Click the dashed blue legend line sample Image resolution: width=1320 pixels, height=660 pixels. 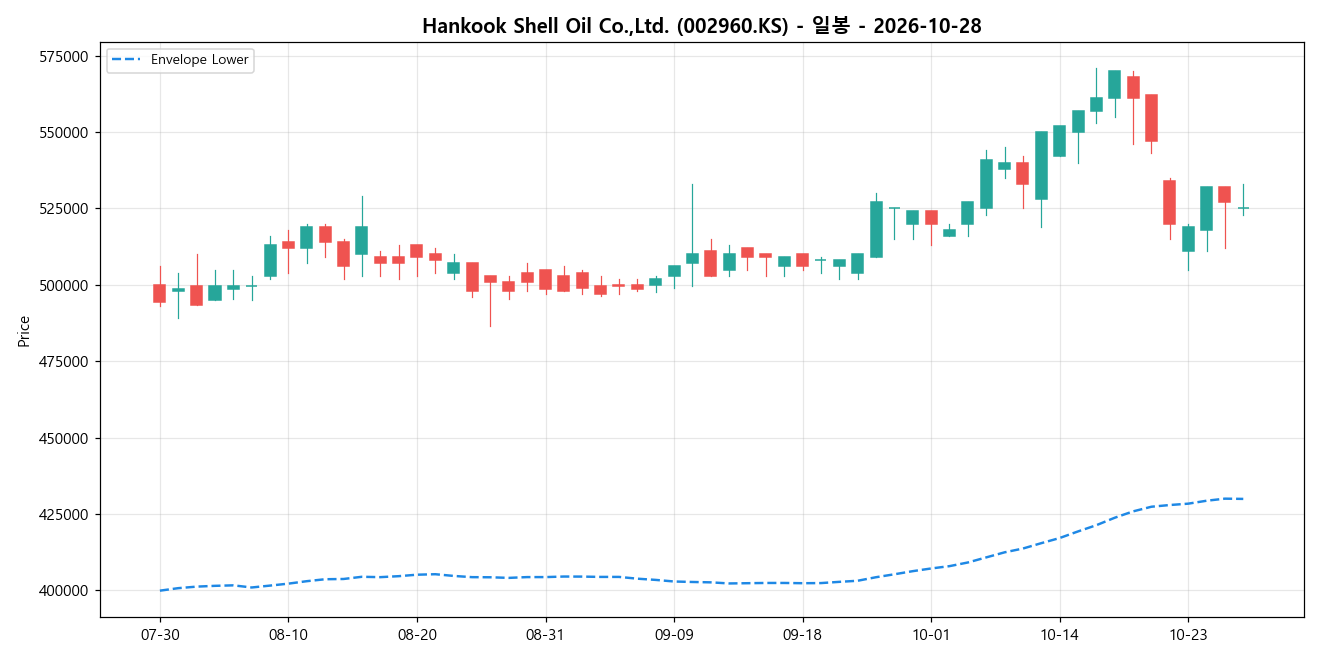[x=127, y=60]
